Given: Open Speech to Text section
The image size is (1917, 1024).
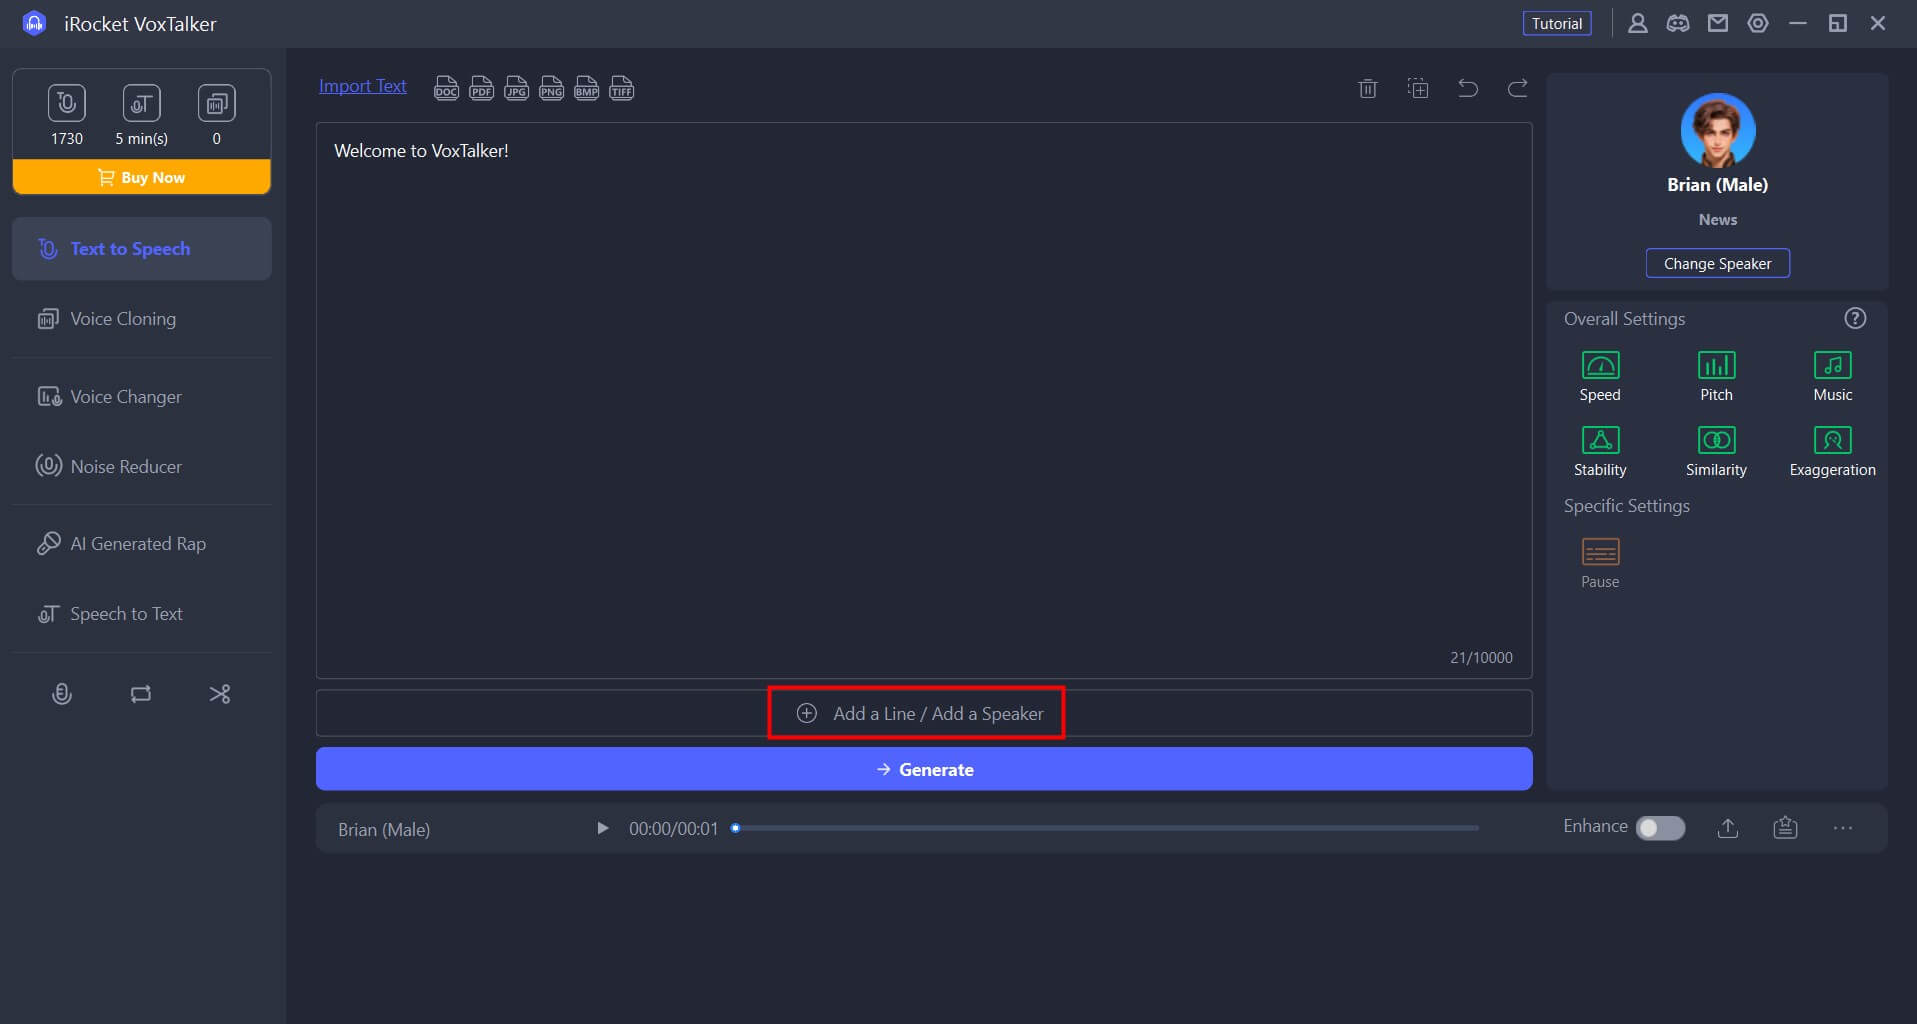Looking at the screenshot, I should click(142, 614).
